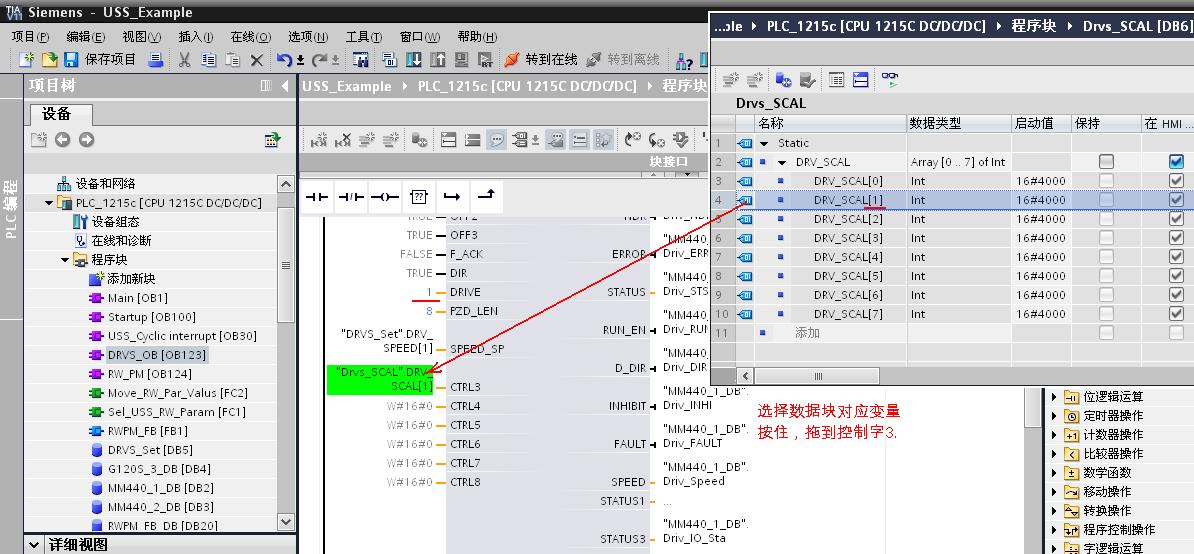Image resolution: width=1194 pixels, height=554 pixels.
Task: Toggle HMI checkbox for DRV_SCAL[7] row
Action: [1176, 314]
